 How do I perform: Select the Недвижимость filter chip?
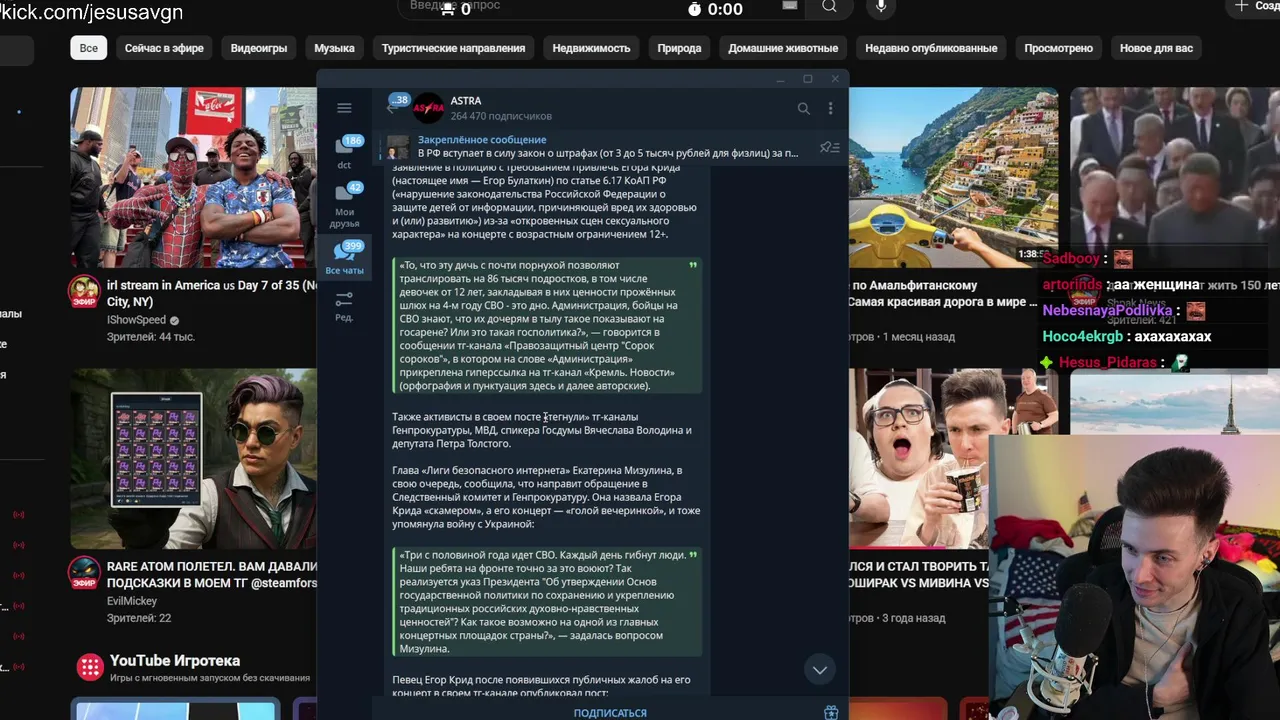591,48
